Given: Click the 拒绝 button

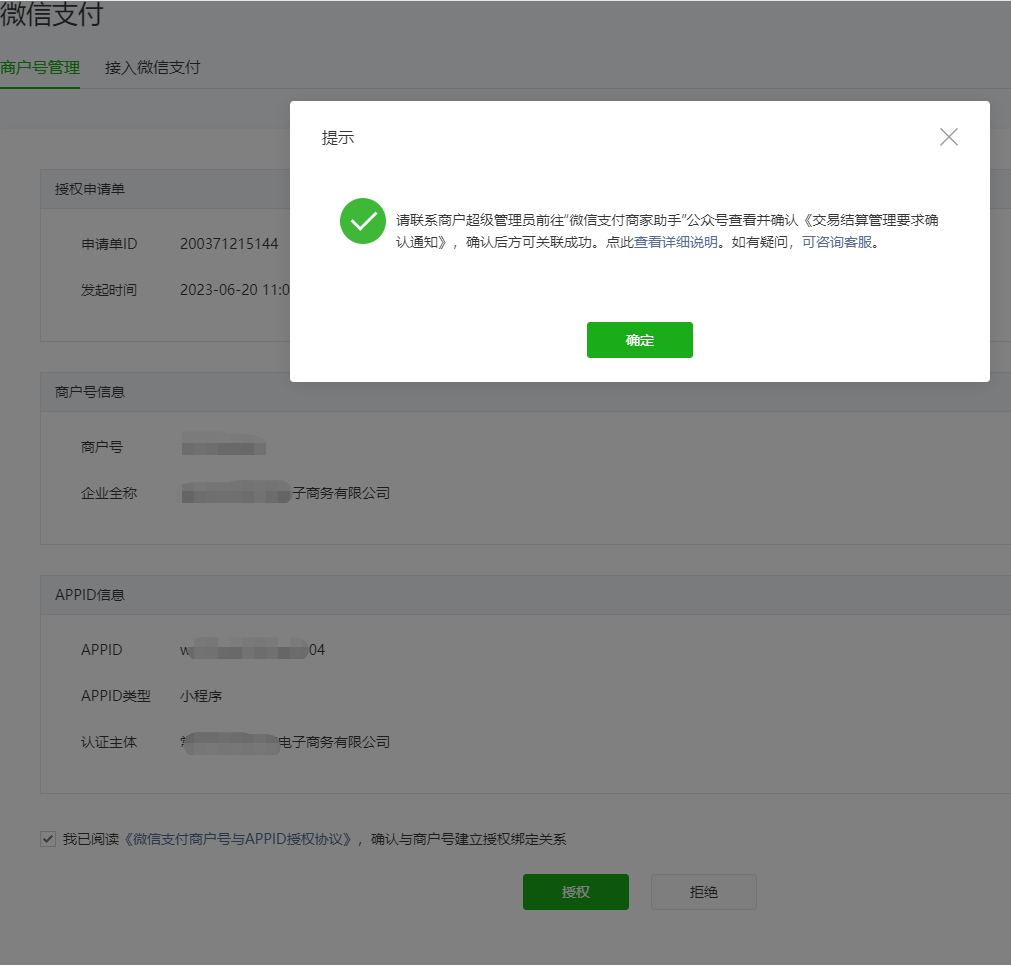Looking at the screenshot, I should (703, 892).
